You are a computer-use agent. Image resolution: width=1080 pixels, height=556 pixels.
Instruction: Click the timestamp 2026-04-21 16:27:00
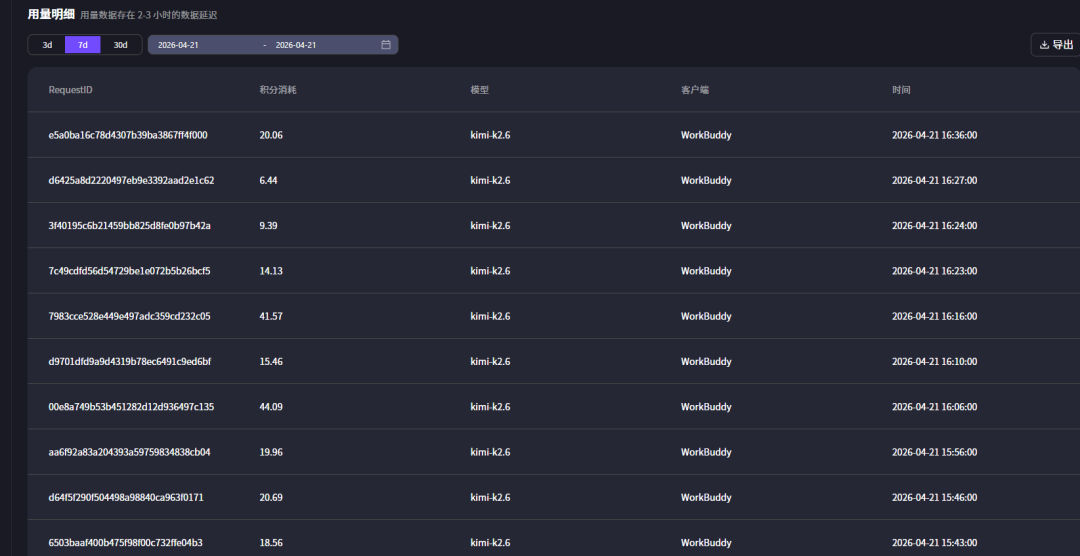pyautogui.click(x=934, y=181)
